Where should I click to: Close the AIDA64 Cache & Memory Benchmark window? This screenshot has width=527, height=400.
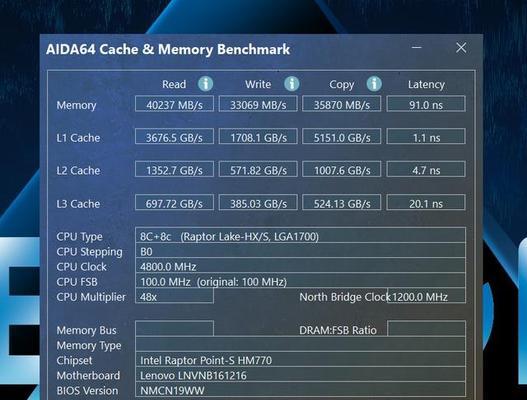pyautogui.click(x=461, y=47)
